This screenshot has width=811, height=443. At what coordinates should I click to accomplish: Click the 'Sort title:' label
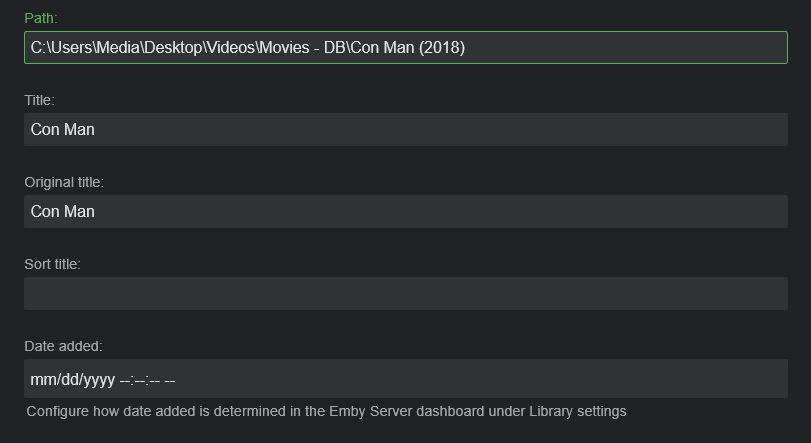(52, 264)
